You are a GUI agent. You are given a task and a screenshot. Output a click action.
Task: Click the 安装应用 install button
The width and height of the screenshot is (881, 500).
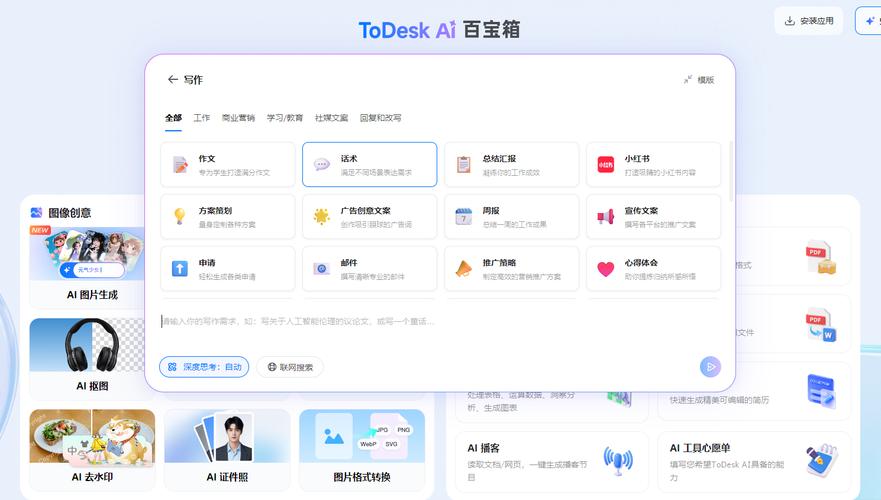(x=809, y=21)
